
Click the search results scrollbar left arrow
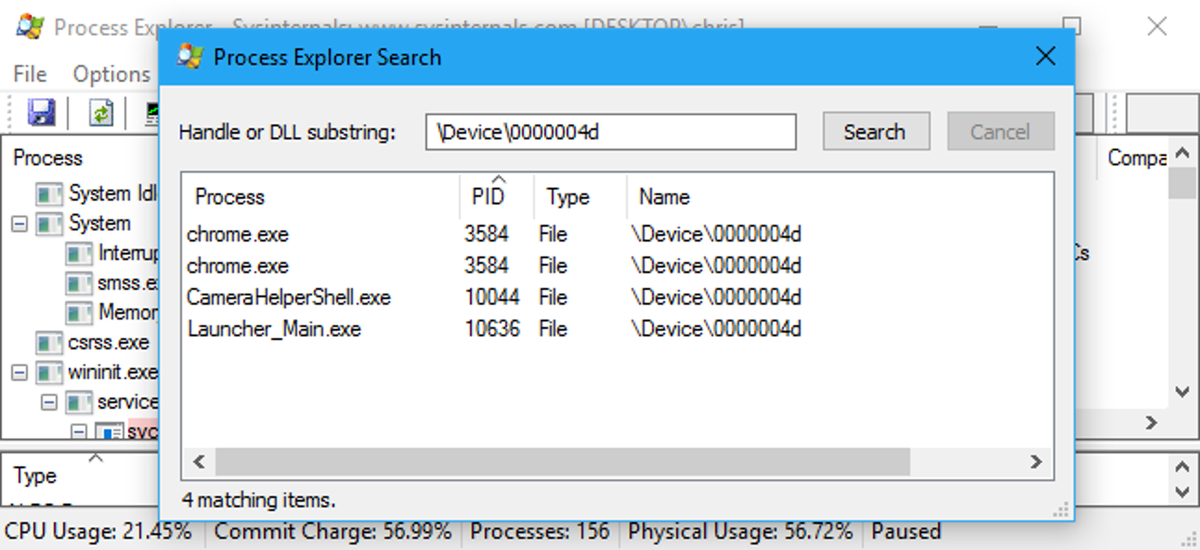[x=198, y=462]
